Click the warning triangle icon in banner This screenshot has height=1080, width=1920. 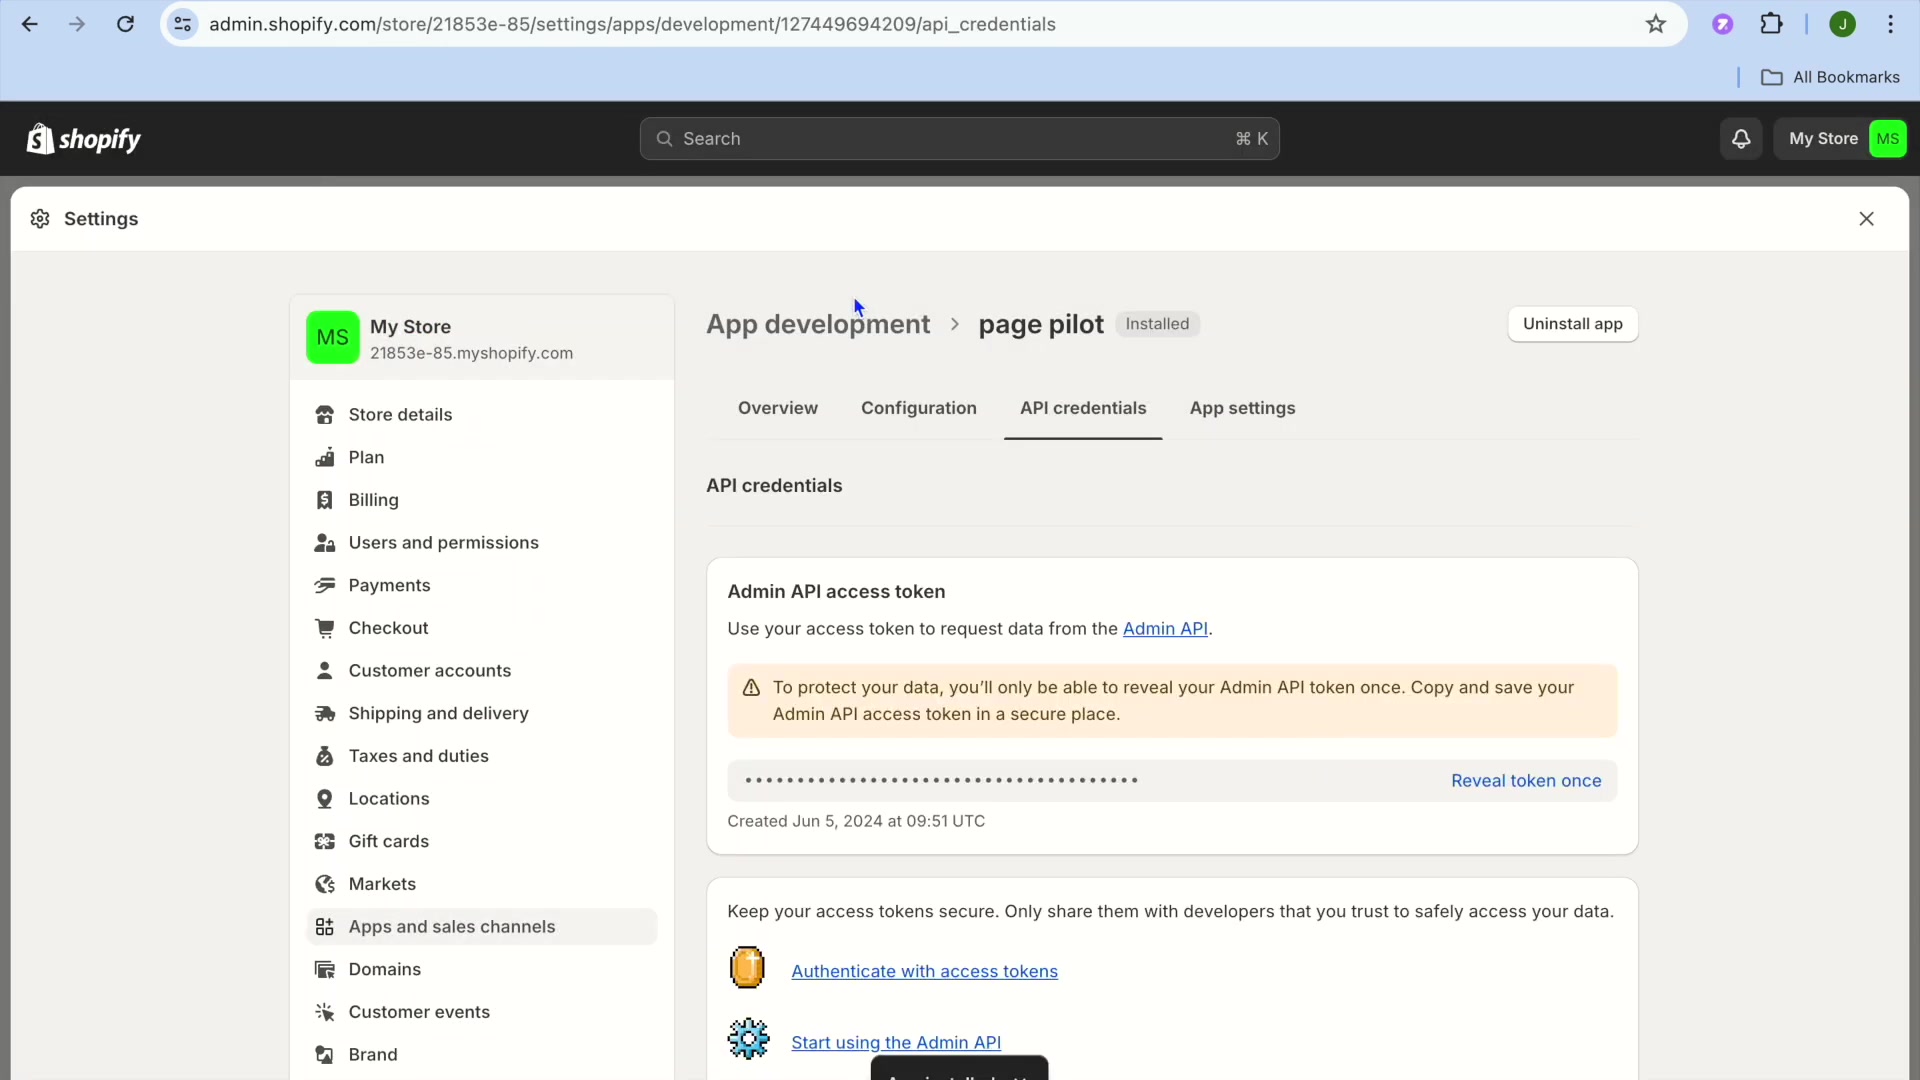(x=751, y=688)
